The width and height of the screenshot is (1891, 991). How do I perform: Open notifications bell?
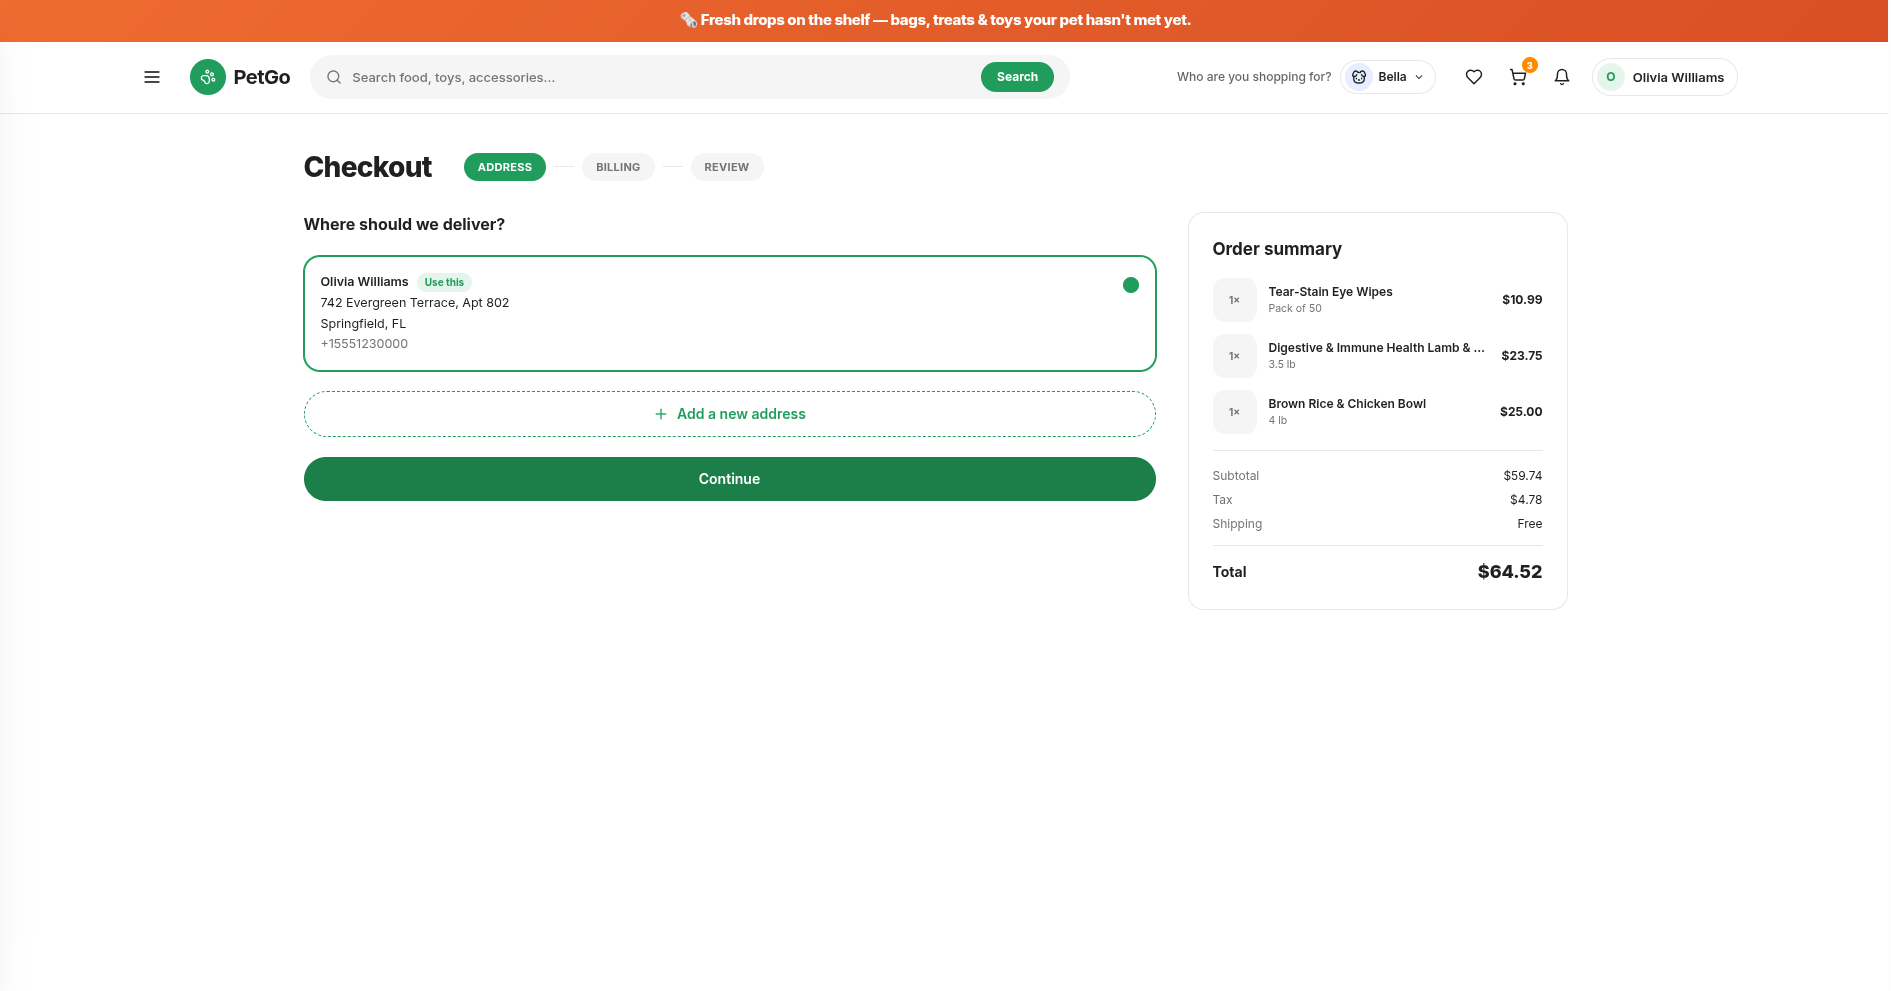click(x=1562, y=77)
